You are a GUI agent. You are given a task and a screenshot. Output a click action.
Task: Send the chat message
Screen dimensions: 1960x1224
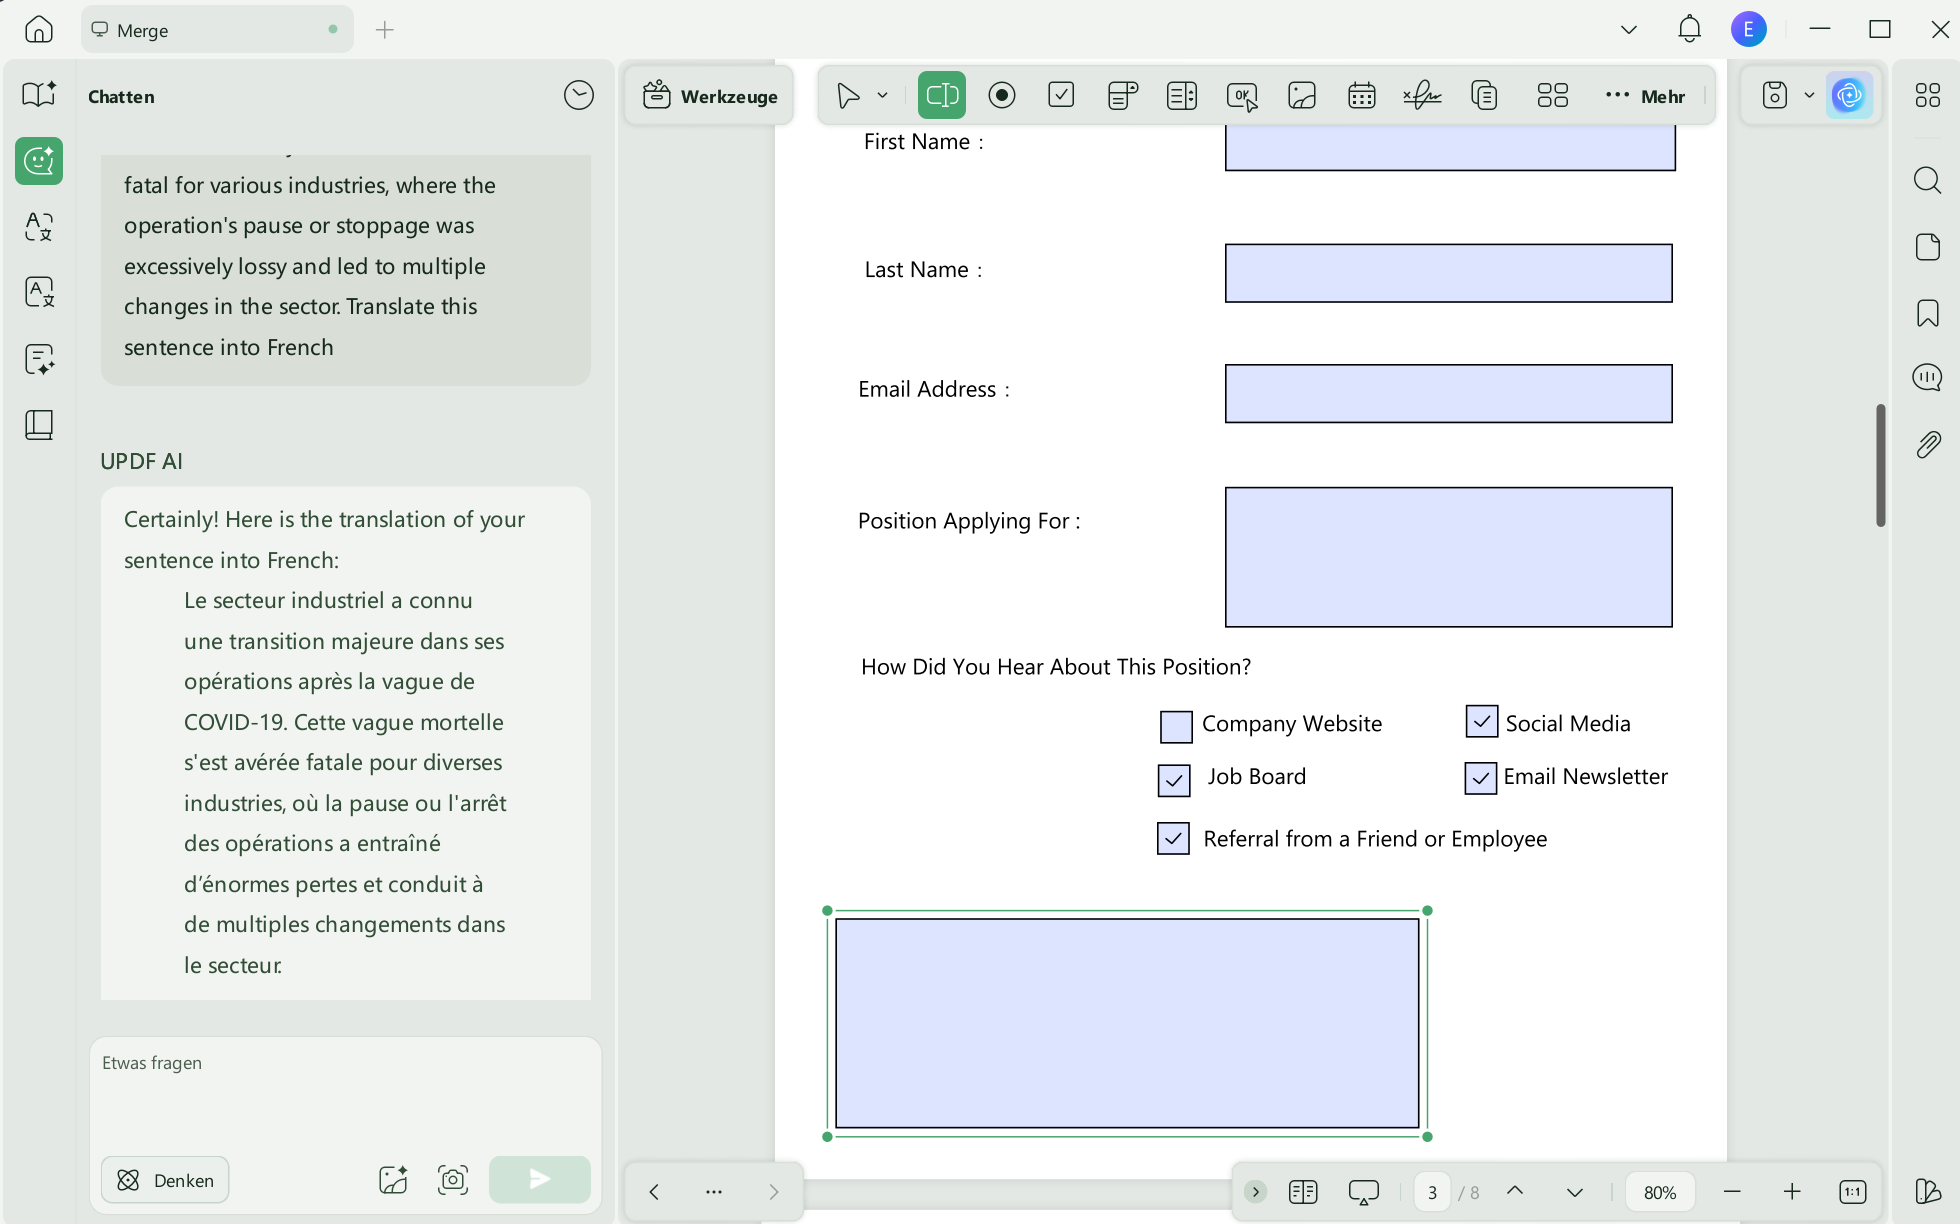(539, 1179)
